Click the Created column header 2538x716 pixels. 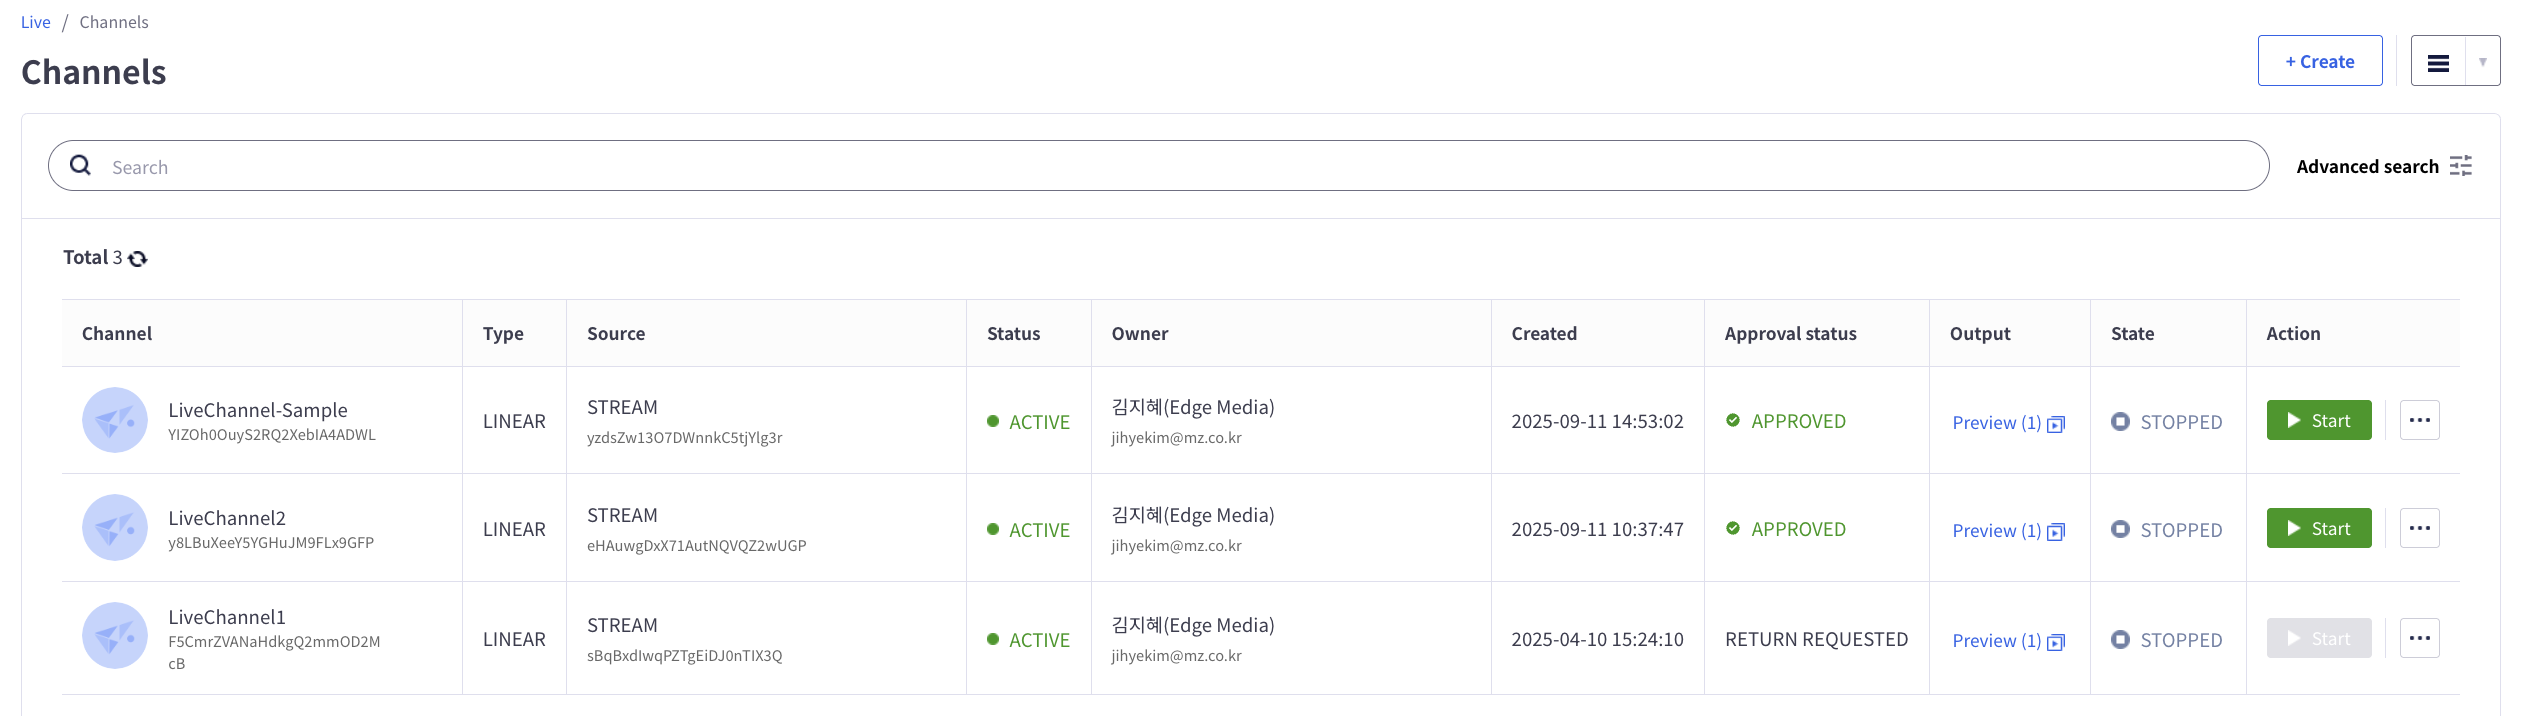[1543, 334]
